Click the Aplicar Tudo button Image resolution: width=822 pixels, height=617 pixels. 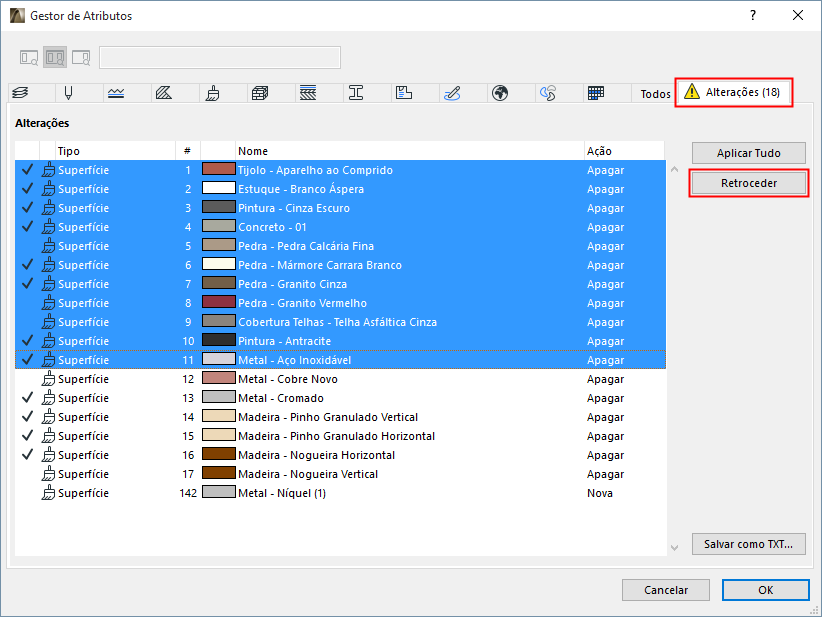point(749,153)
